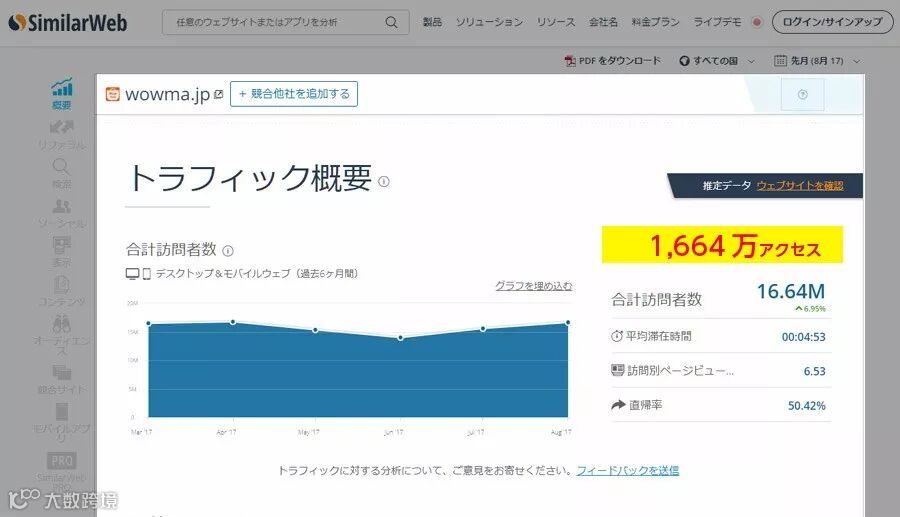This screenshot has width=900, height=517.
Task: Select the オーディエンス binoculars sidebar icon
Action: [61, 324]
